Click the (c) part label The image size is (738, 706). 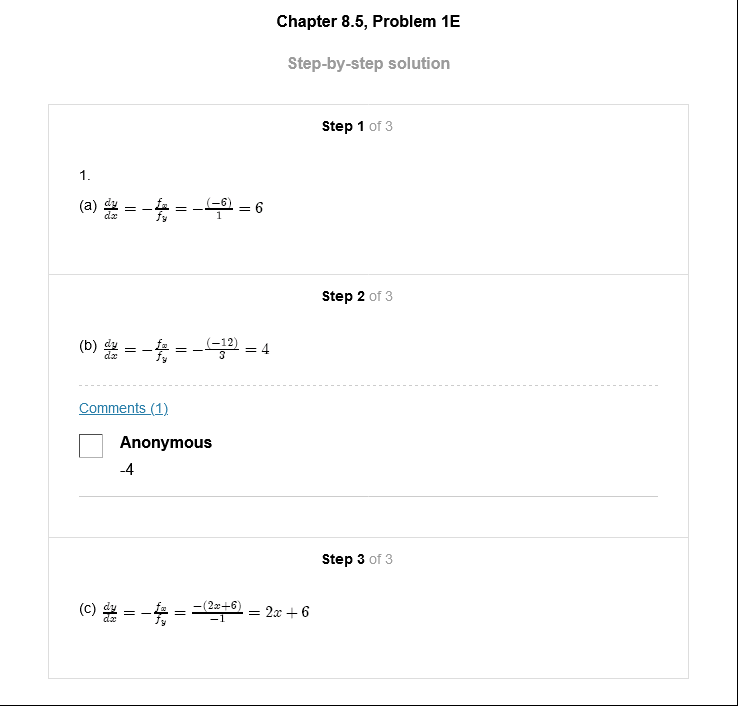(88, 608)
